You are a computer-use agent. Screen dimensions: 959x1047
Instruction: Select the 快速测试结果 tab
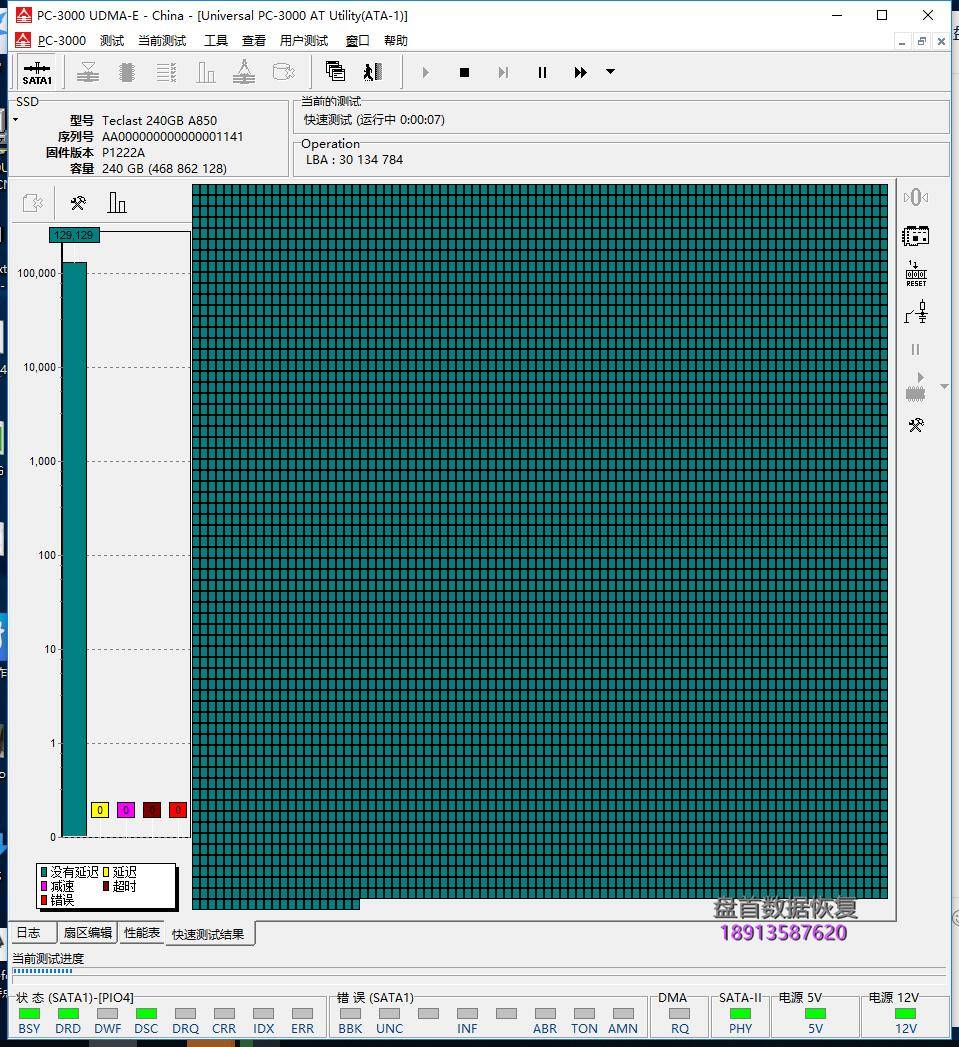(x=208, y=934)
